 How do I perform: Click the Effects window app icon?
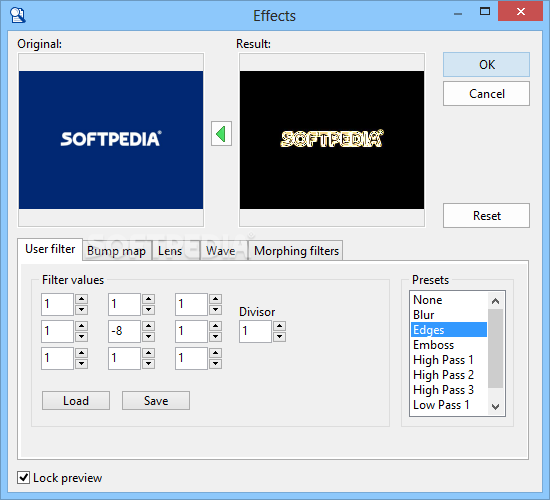tap(18, 15)
